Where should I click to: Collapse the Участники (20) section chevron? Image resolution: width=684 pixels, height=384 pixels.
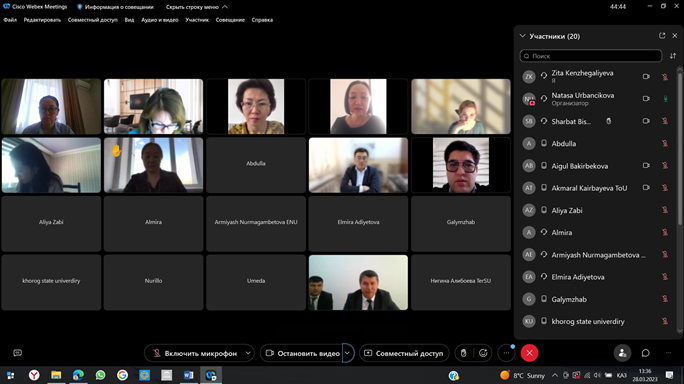click(x=523, y=36)
